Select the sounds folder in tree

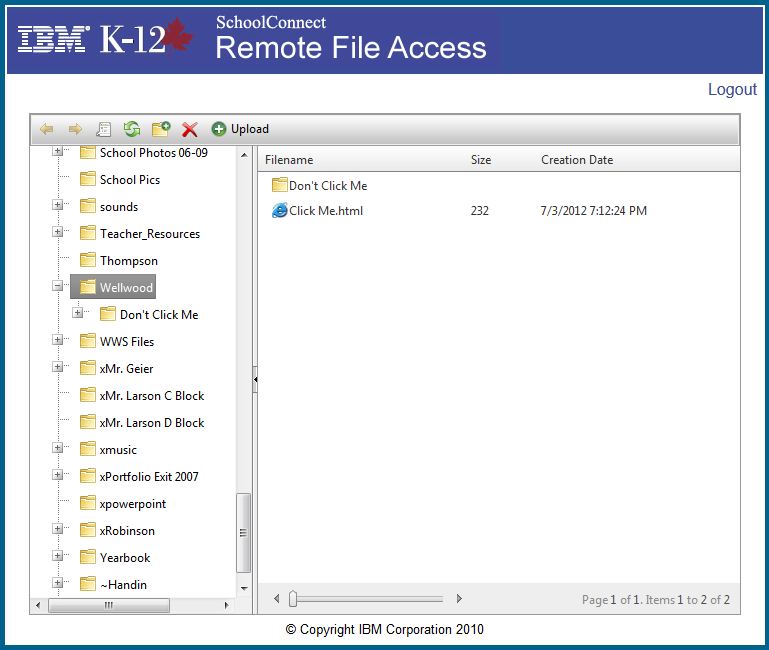tap(119, 207)
